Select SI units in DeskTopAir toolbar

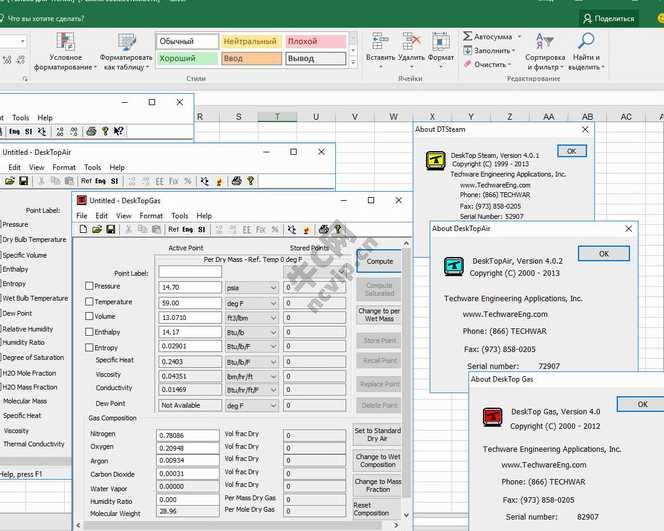114,181
